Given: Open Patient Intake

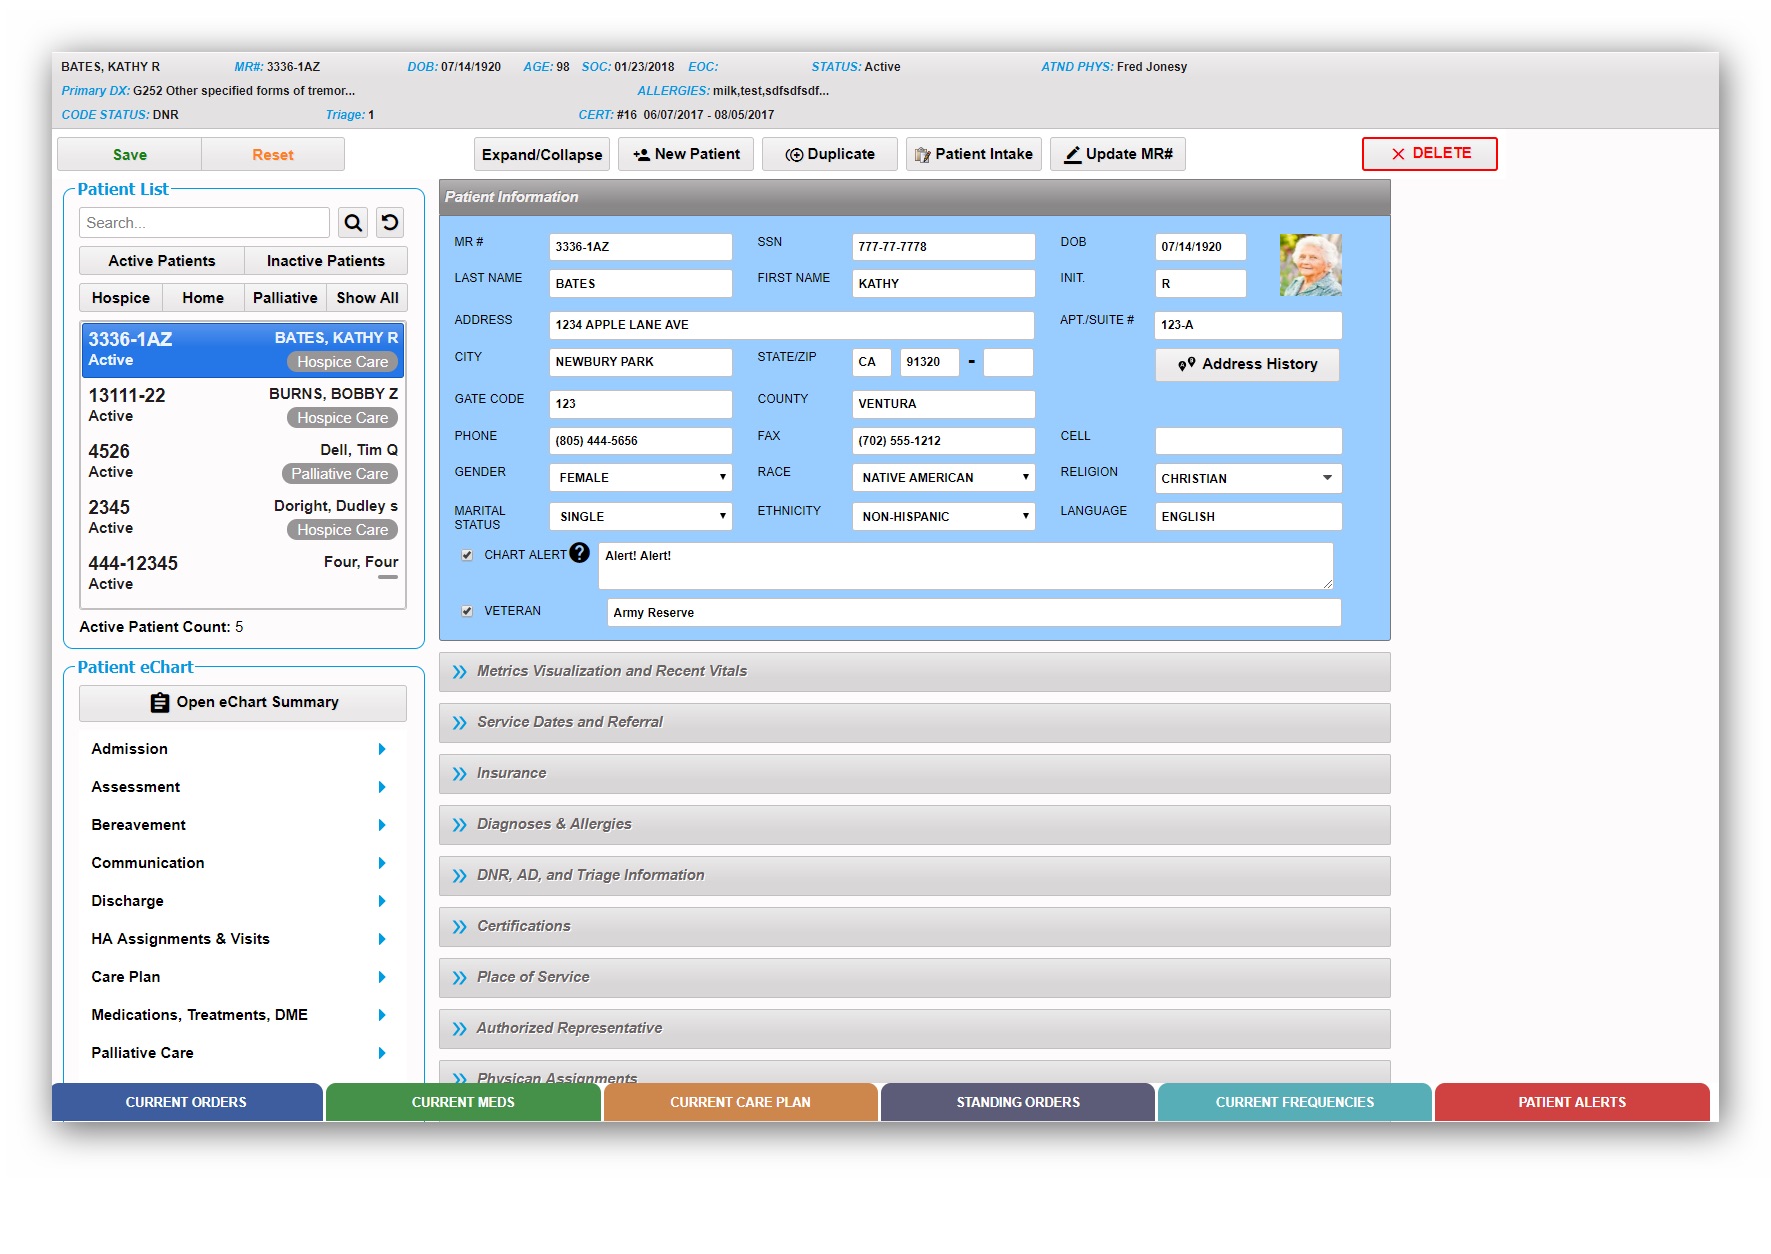Looking at the screenshot, I should click(x=974, y=154).
